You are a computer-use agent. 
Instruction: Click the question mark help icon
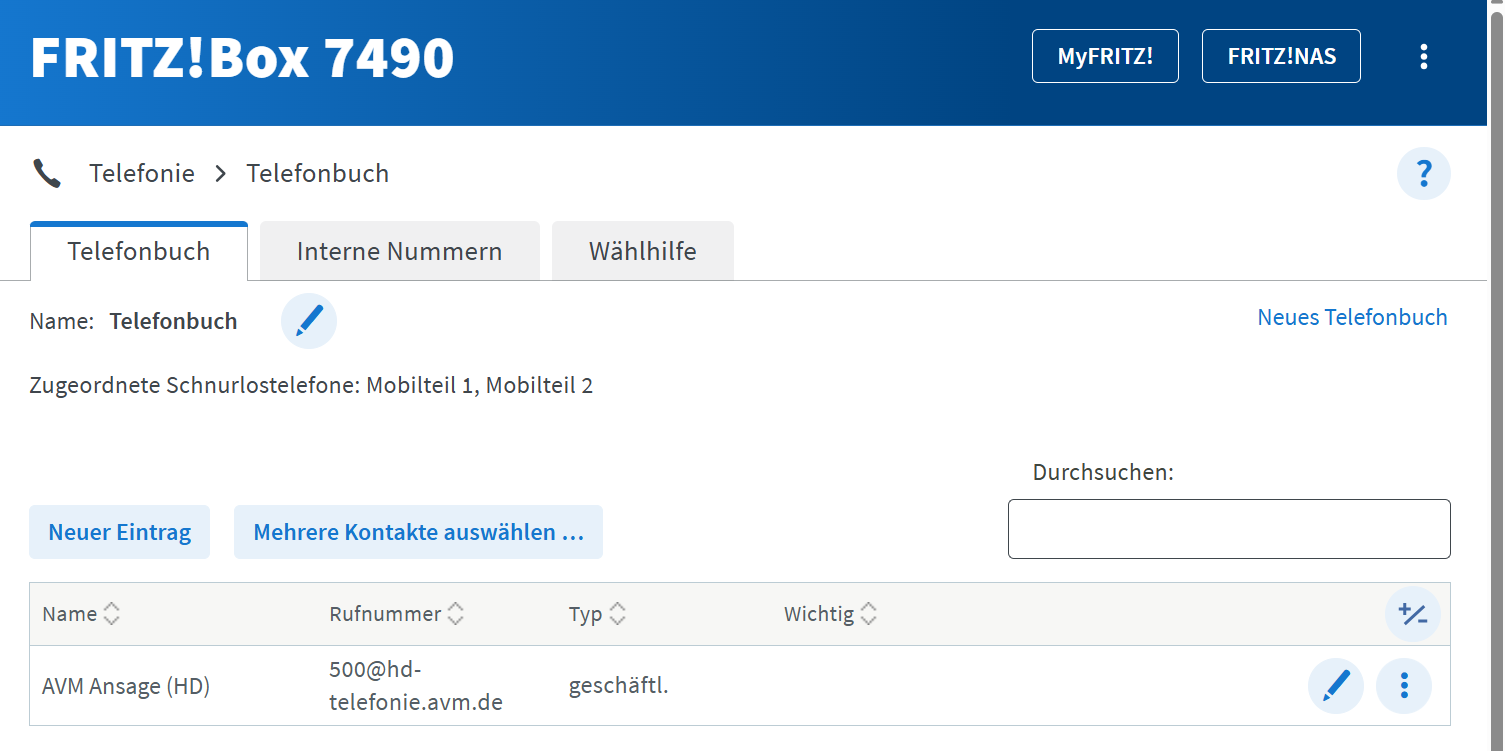[1424, 173]
